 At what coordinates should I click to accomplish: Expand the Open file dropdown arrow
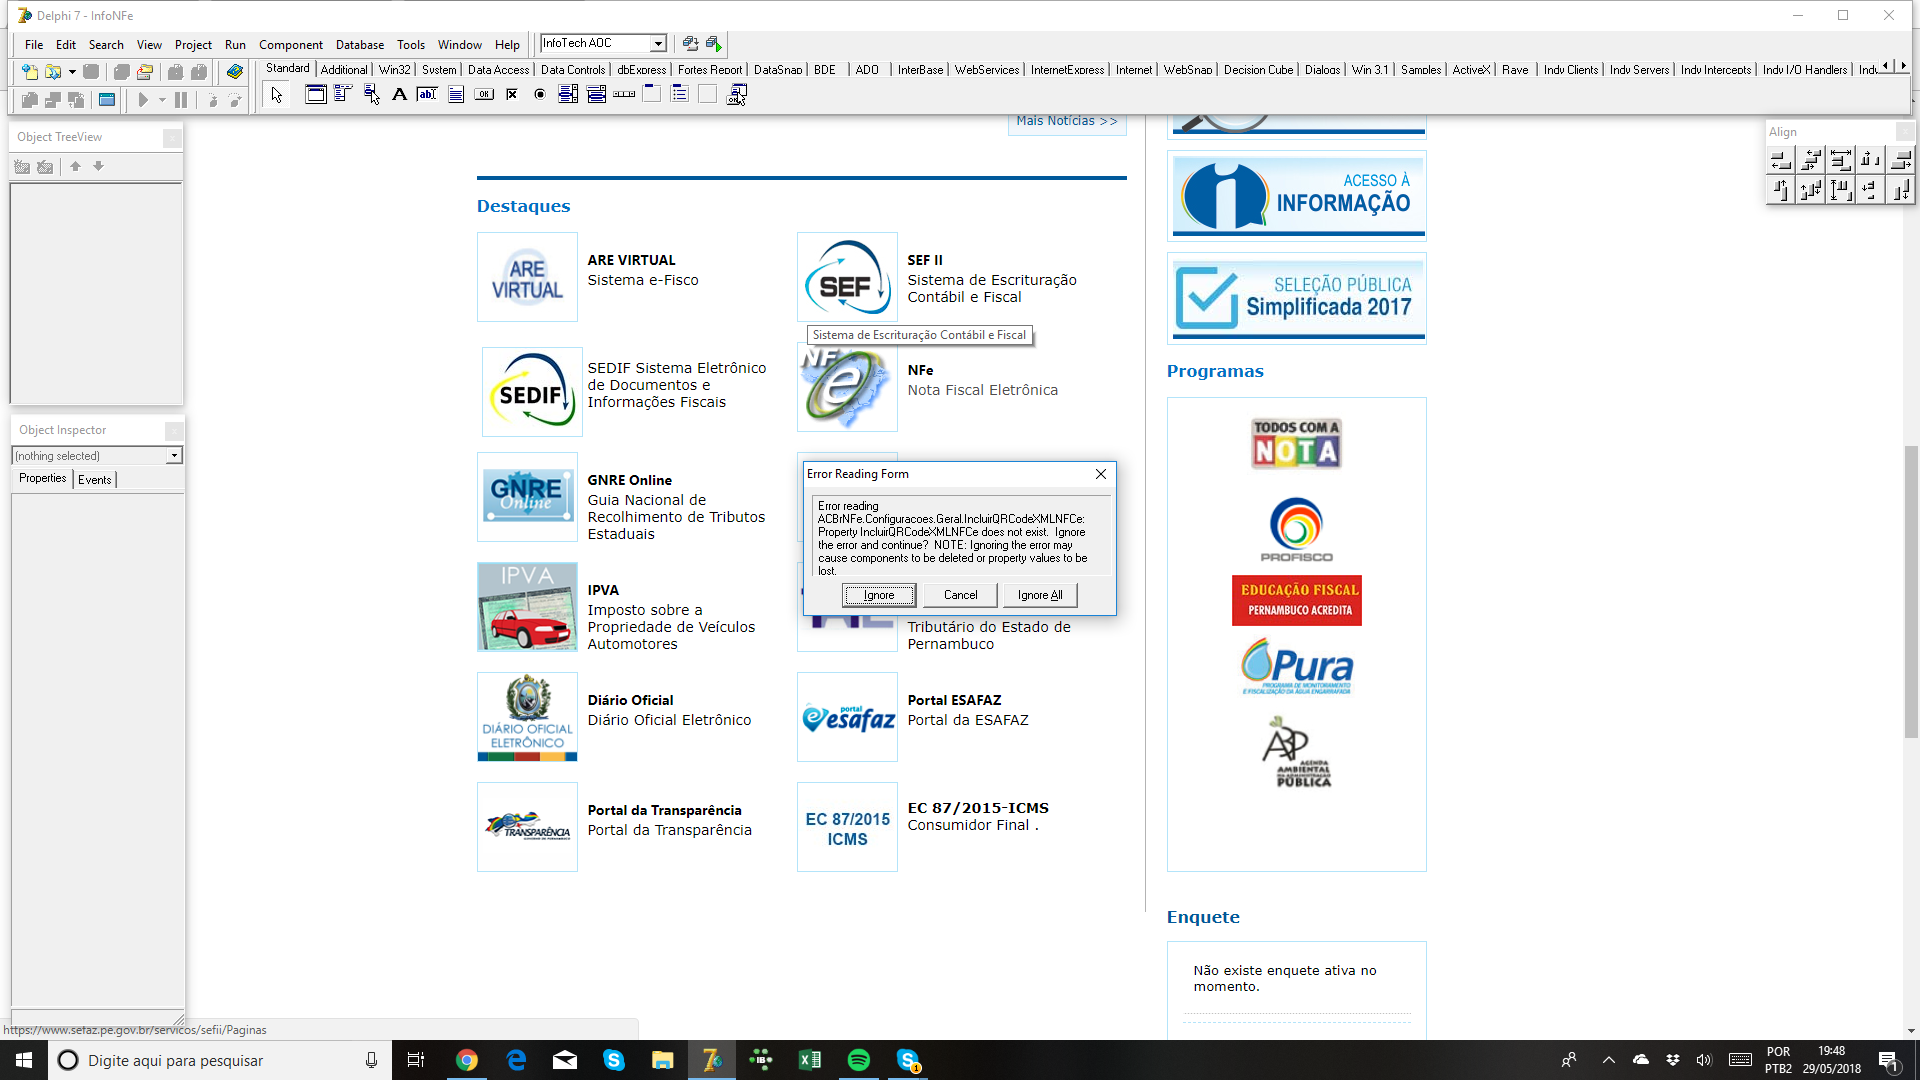72,72
